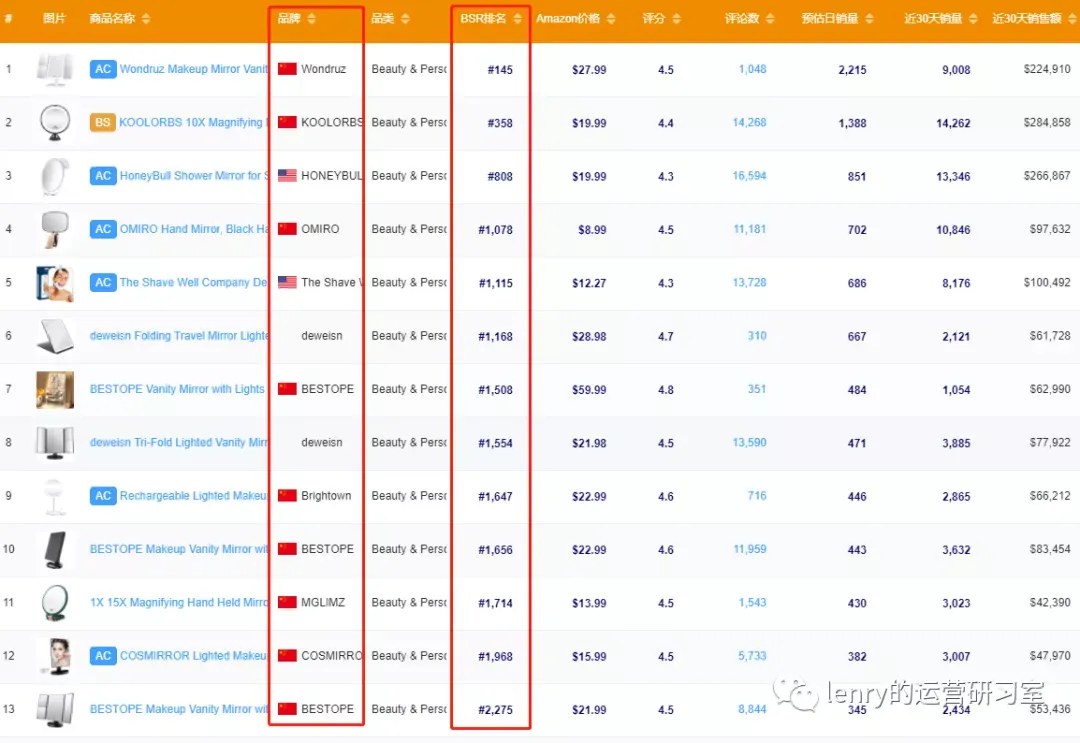1080x743 pixels.
Task: Click BSR rank #145
Action: pos(500,70)
